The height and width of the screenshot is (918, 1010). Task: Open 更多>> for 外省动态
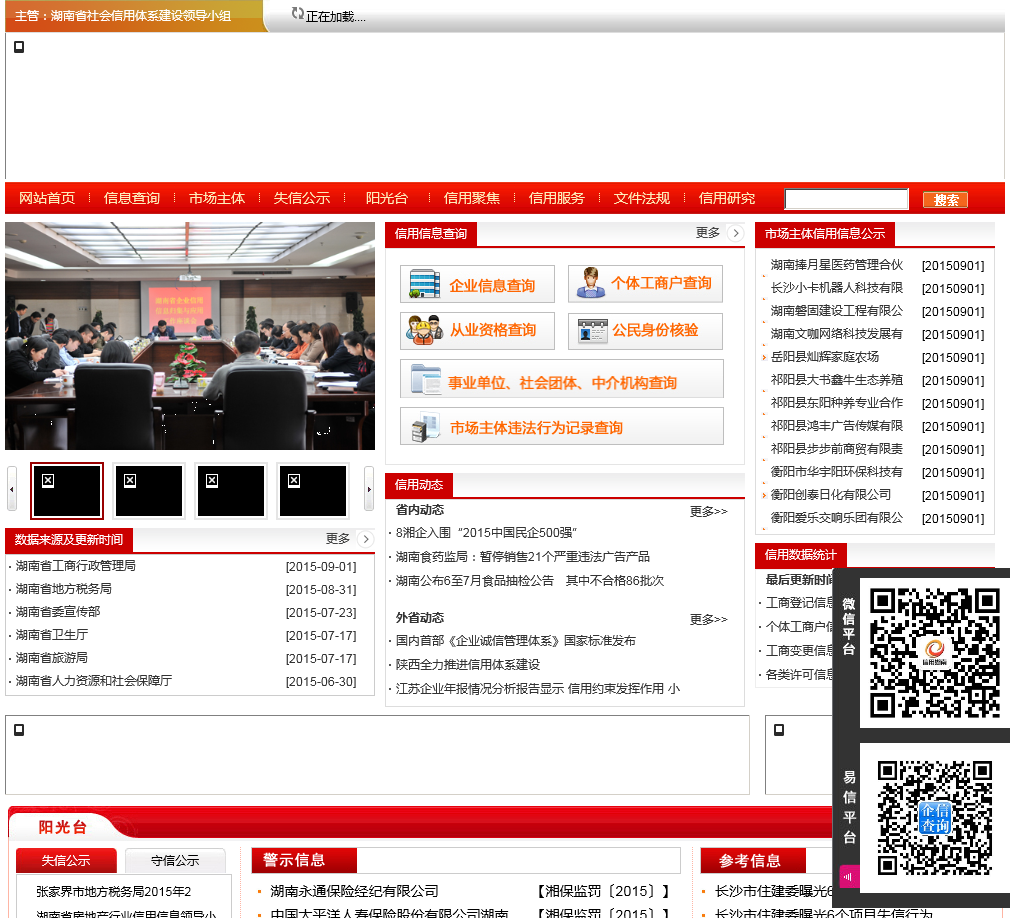coord(709,620)
